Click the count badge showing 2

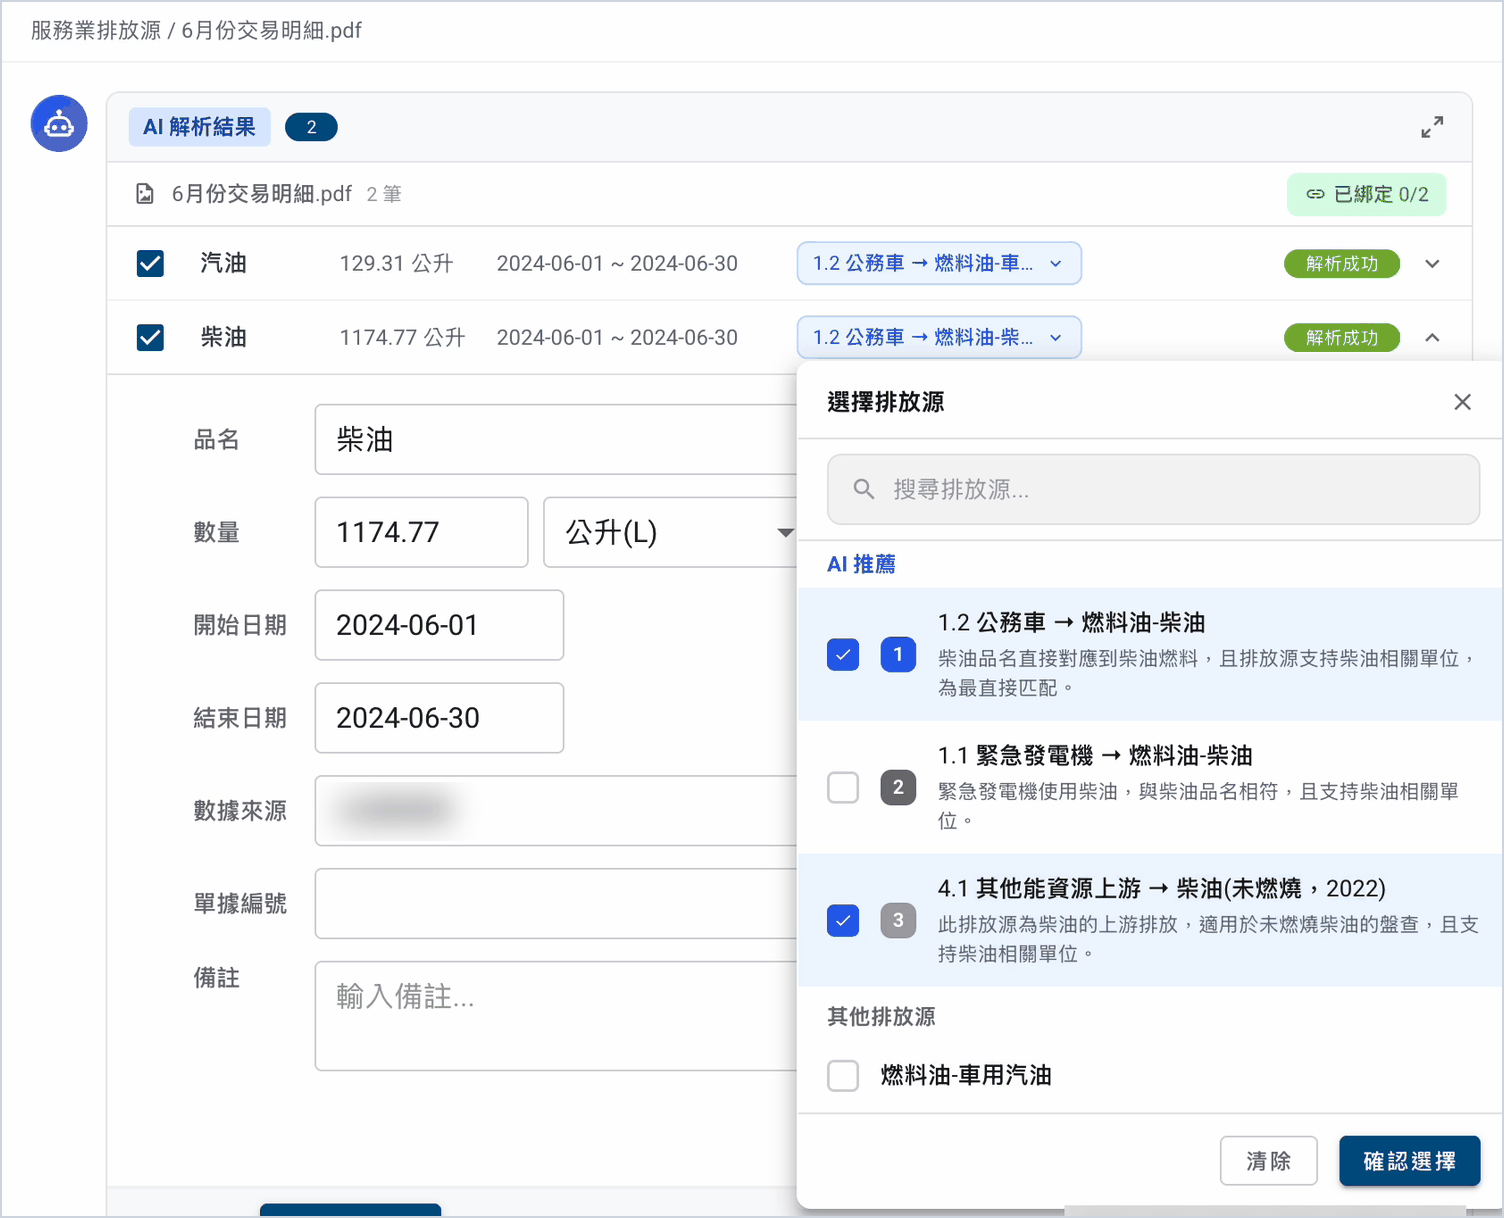pyautogui.click(x=311, y=127)
